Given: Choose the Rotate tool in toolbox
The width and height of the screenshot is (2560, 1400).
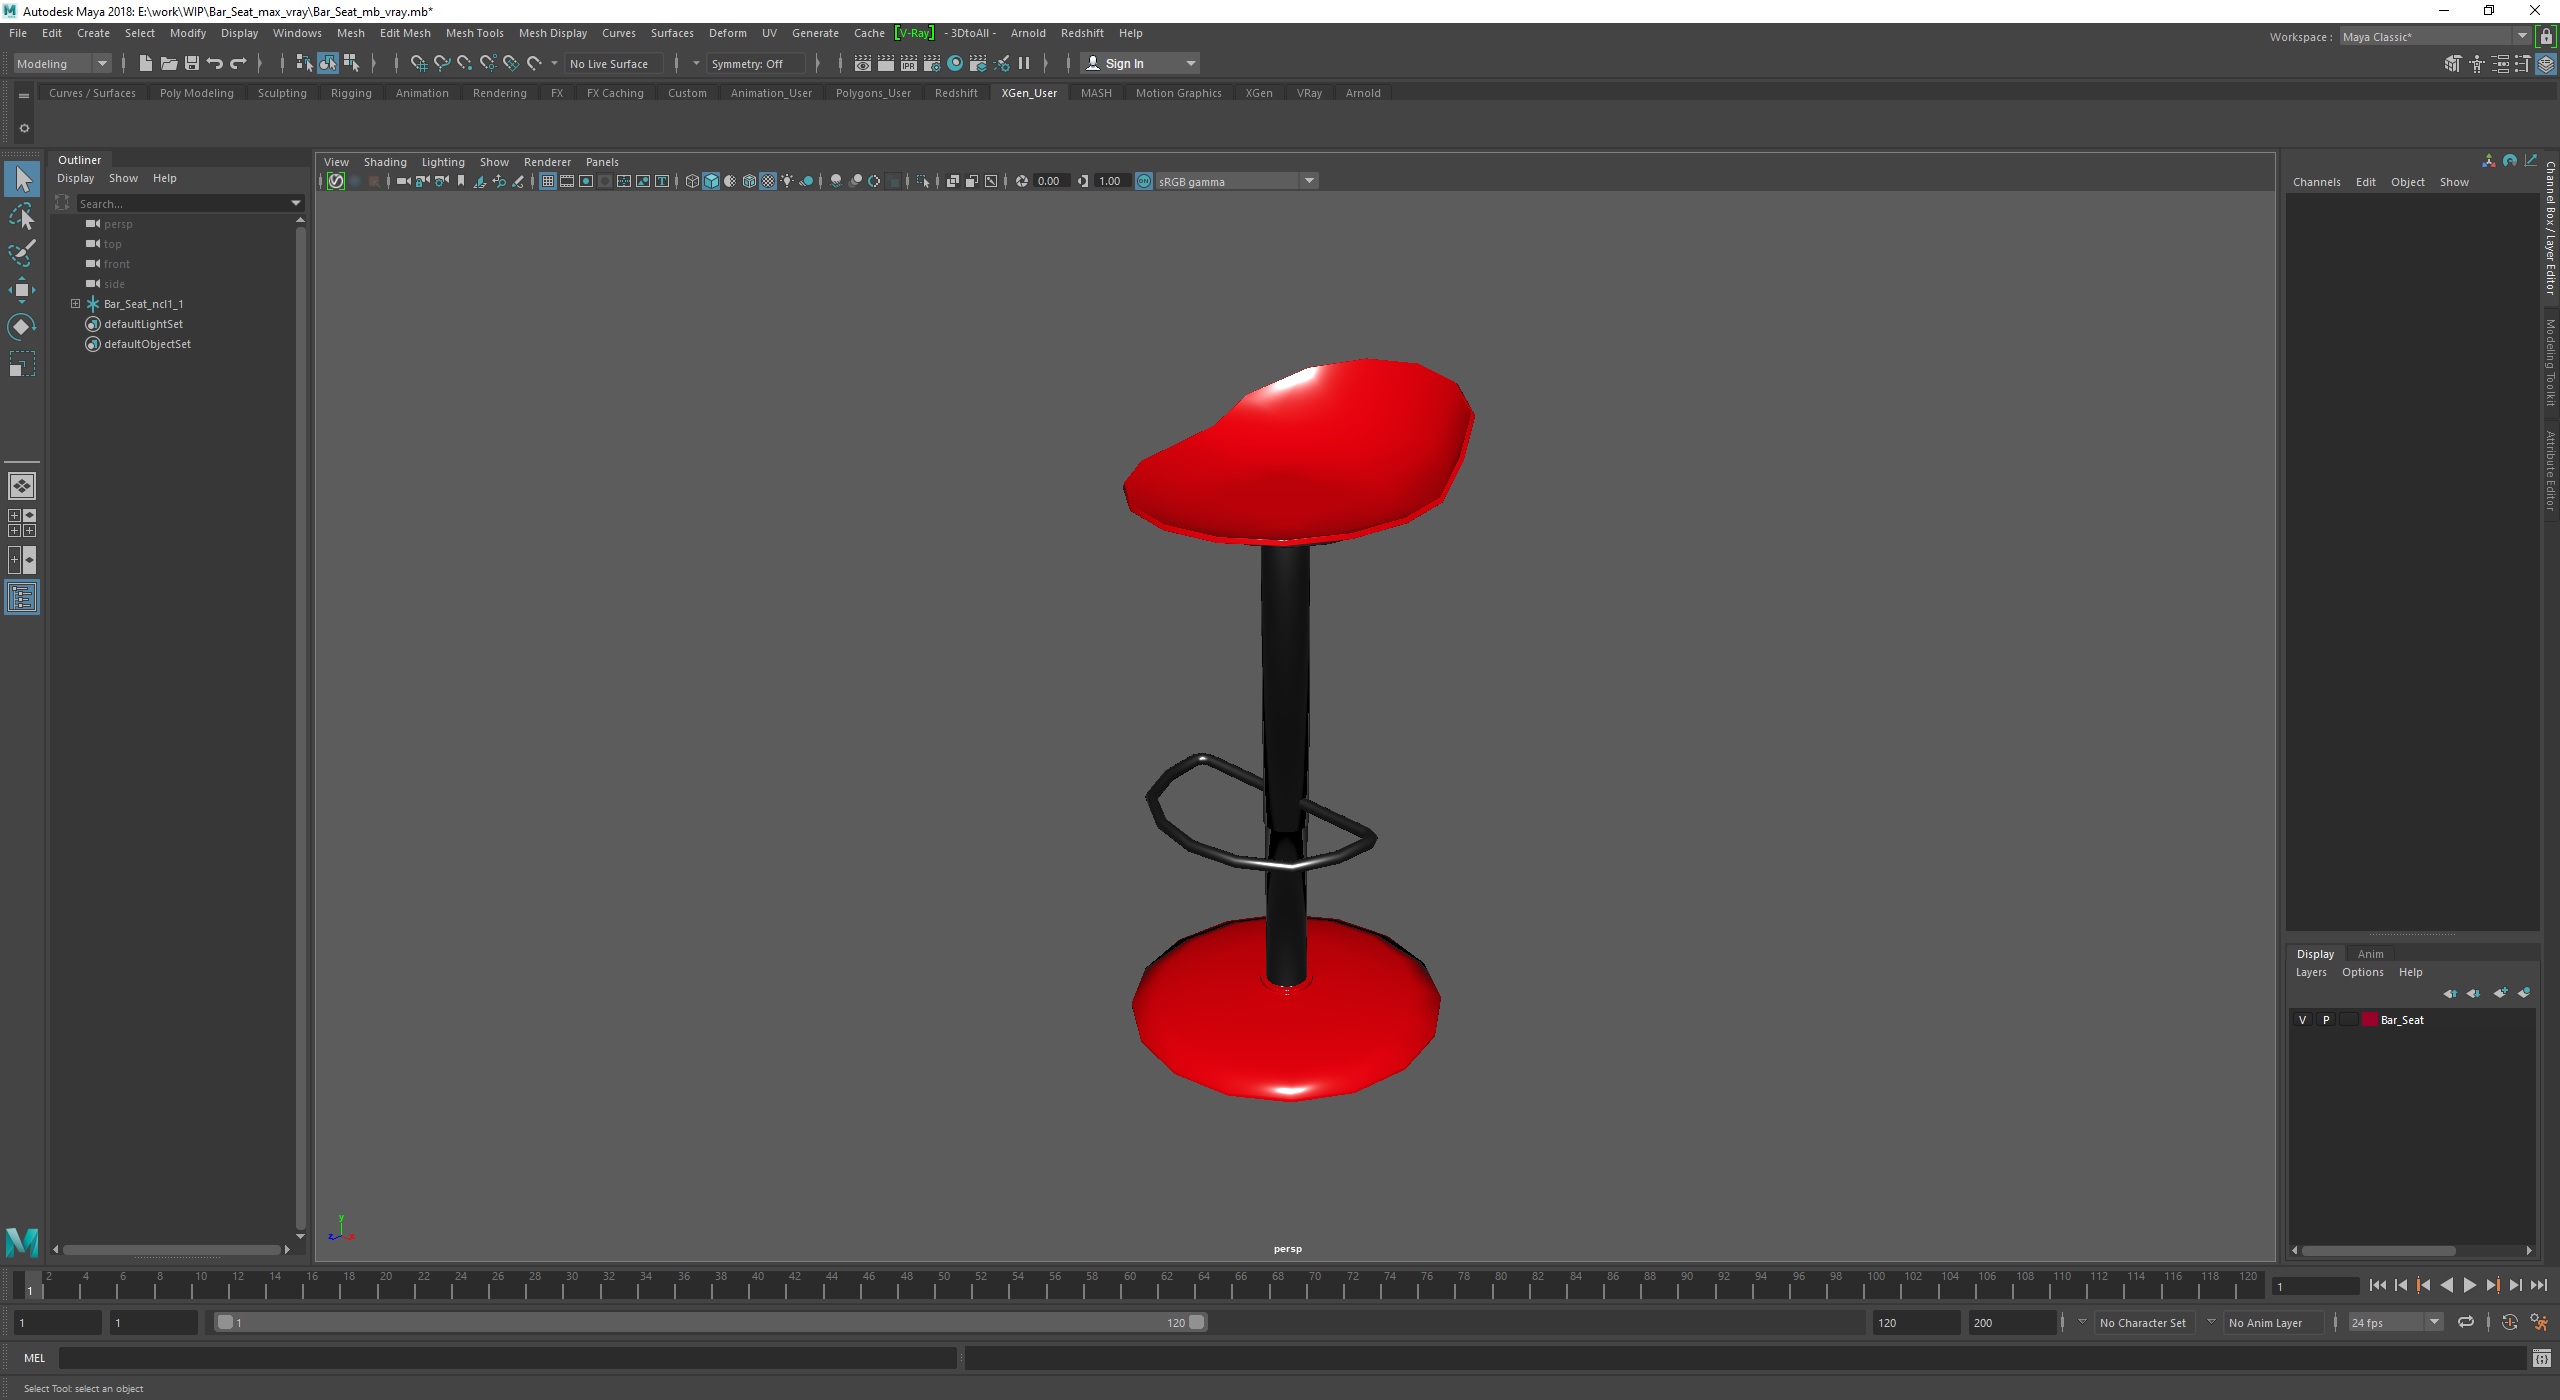Looking at the screenshot, I should 22,327.
